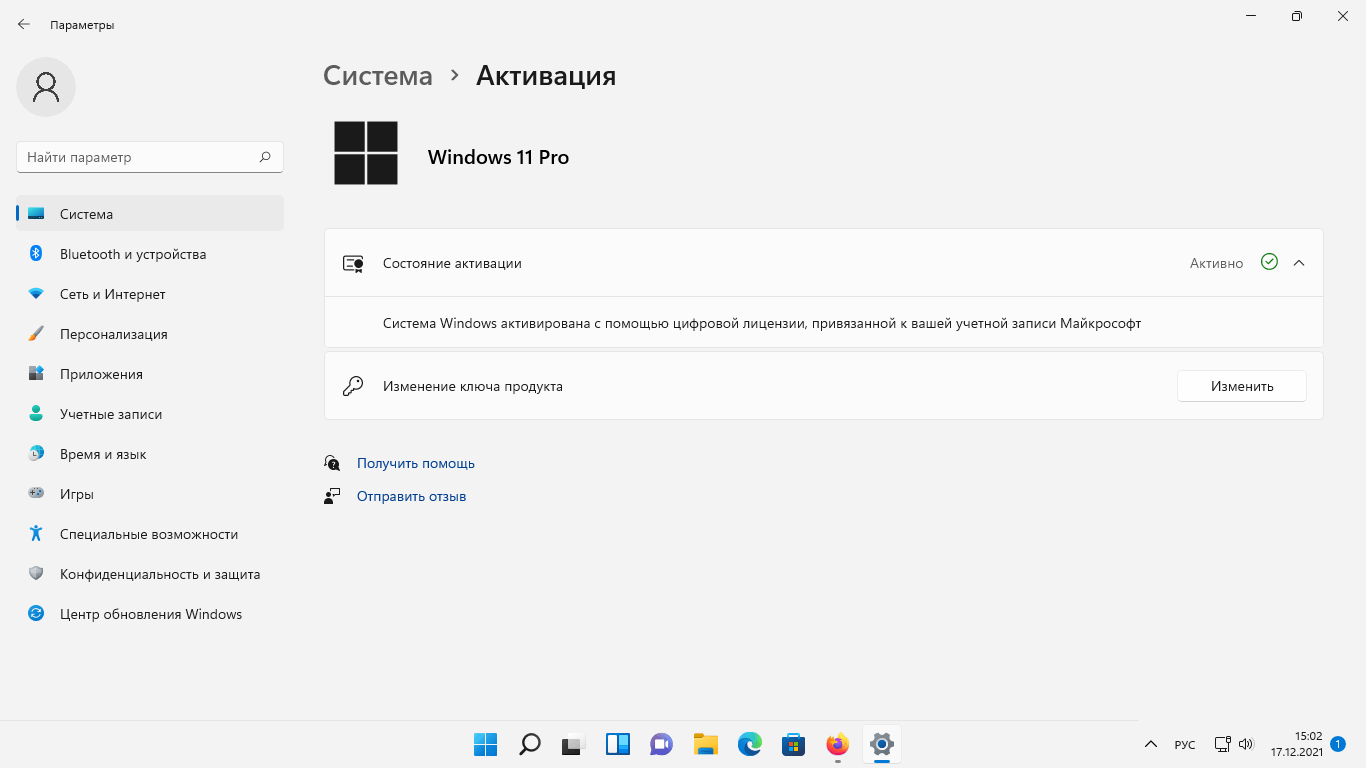The width and height of the screenshot is (1366, 768).
Task: Open clock and date 15:02
Action: [x=1296, y=743]
